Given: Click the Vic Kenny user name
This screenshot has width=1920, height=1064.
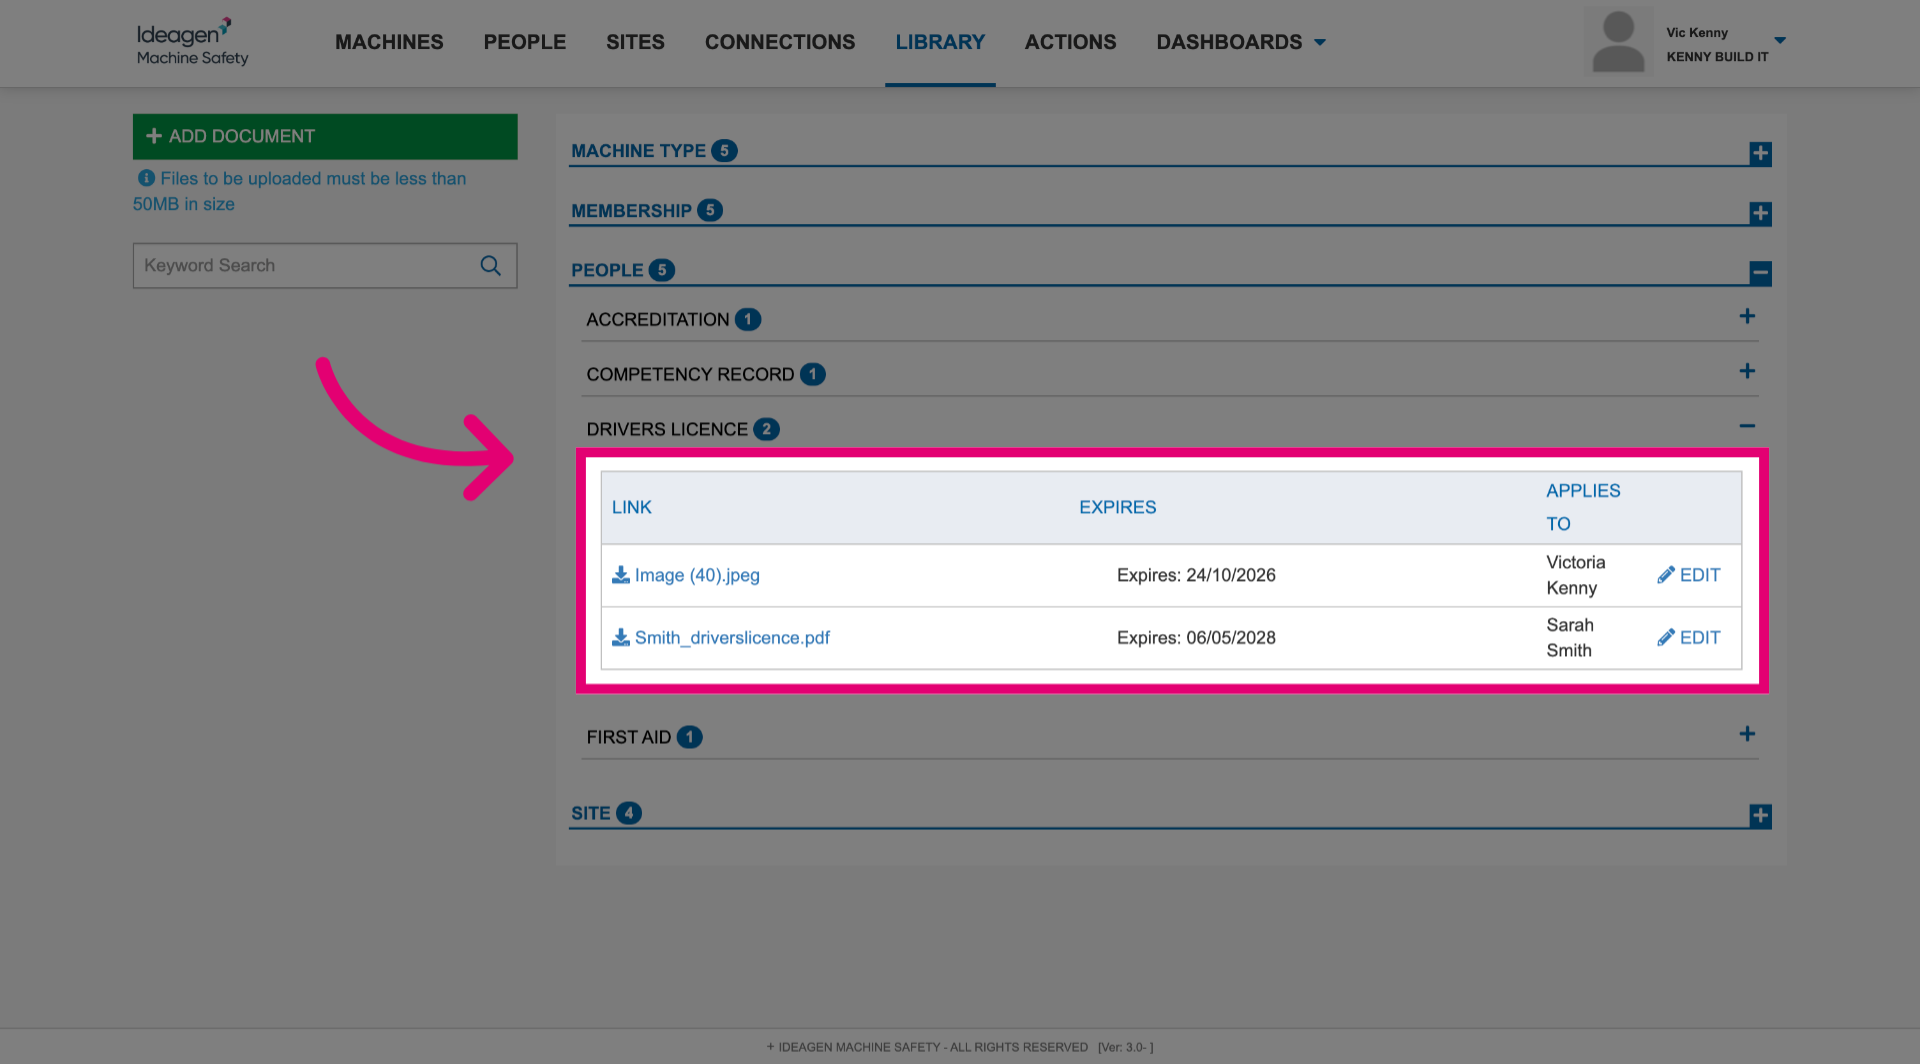Looking at the screenshot, I should pyautogui.click(x=1696, y=33).
